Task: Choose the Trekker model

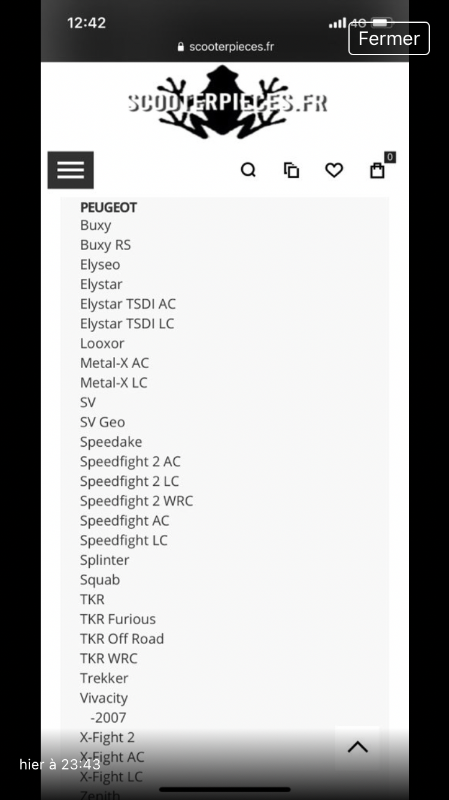Action: (104, 678)
